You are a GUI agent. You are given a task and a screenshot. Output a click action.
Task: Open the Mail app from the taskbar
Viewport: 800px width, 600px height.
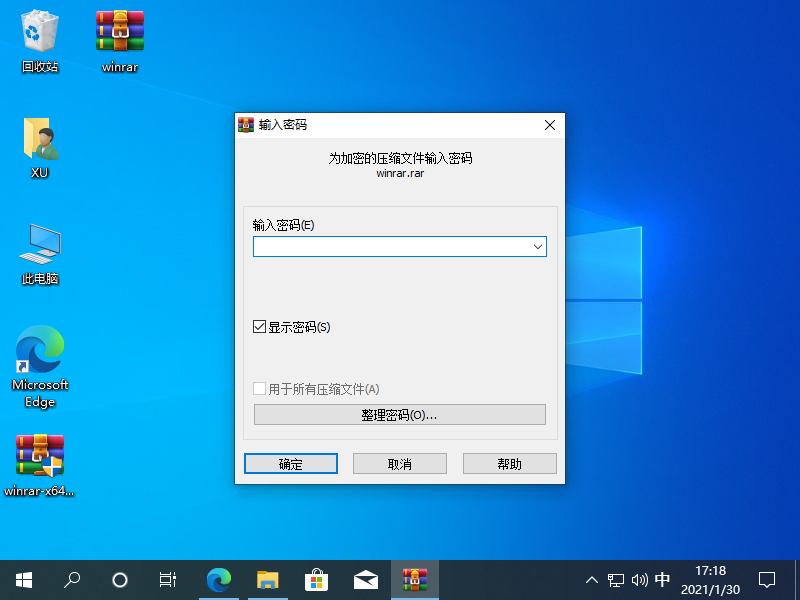pos(365,579)
